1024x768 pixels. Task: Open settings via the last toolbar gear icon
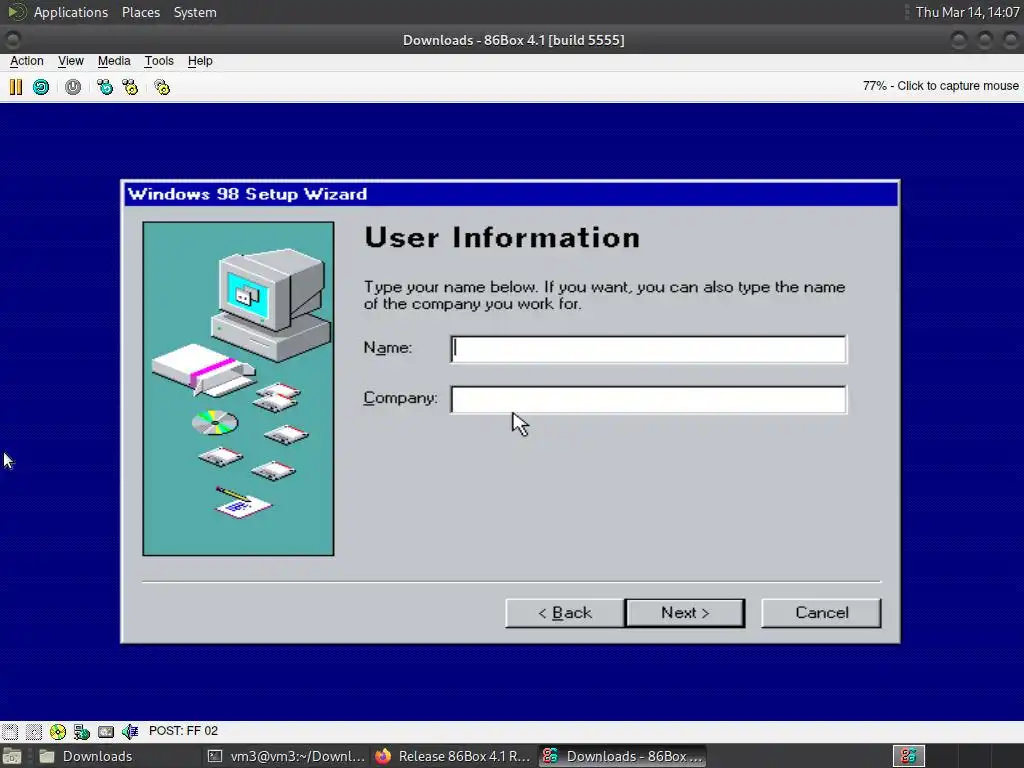click(x=162, y=87)
